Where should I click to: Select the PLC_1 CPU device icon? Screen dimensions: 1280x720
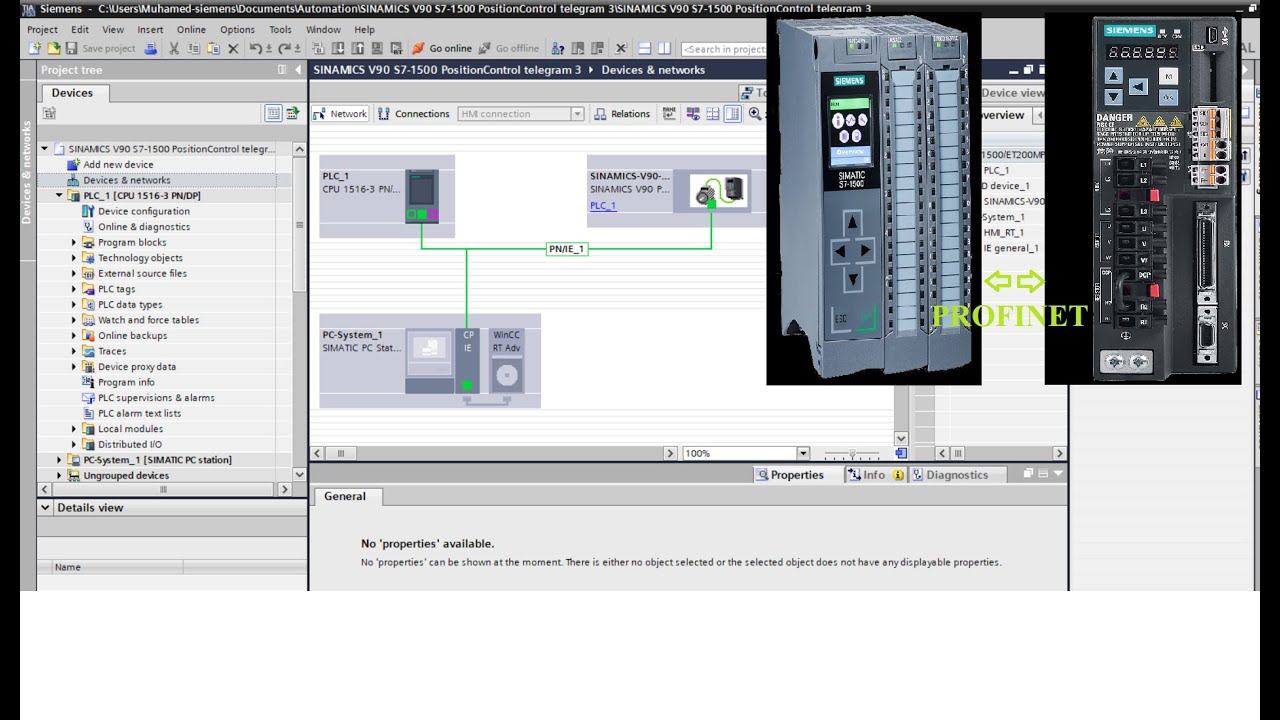point(423,196)
